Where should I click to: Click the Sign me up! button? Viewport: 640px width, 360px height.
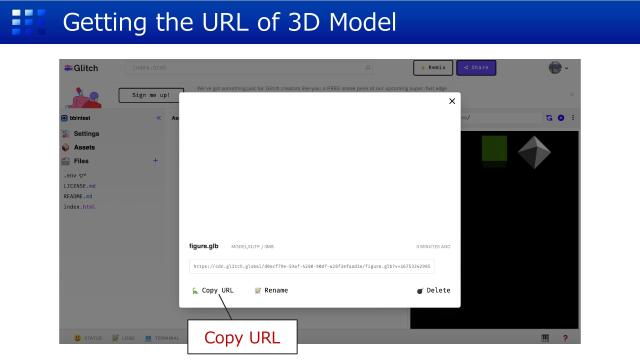pos(151,95)
